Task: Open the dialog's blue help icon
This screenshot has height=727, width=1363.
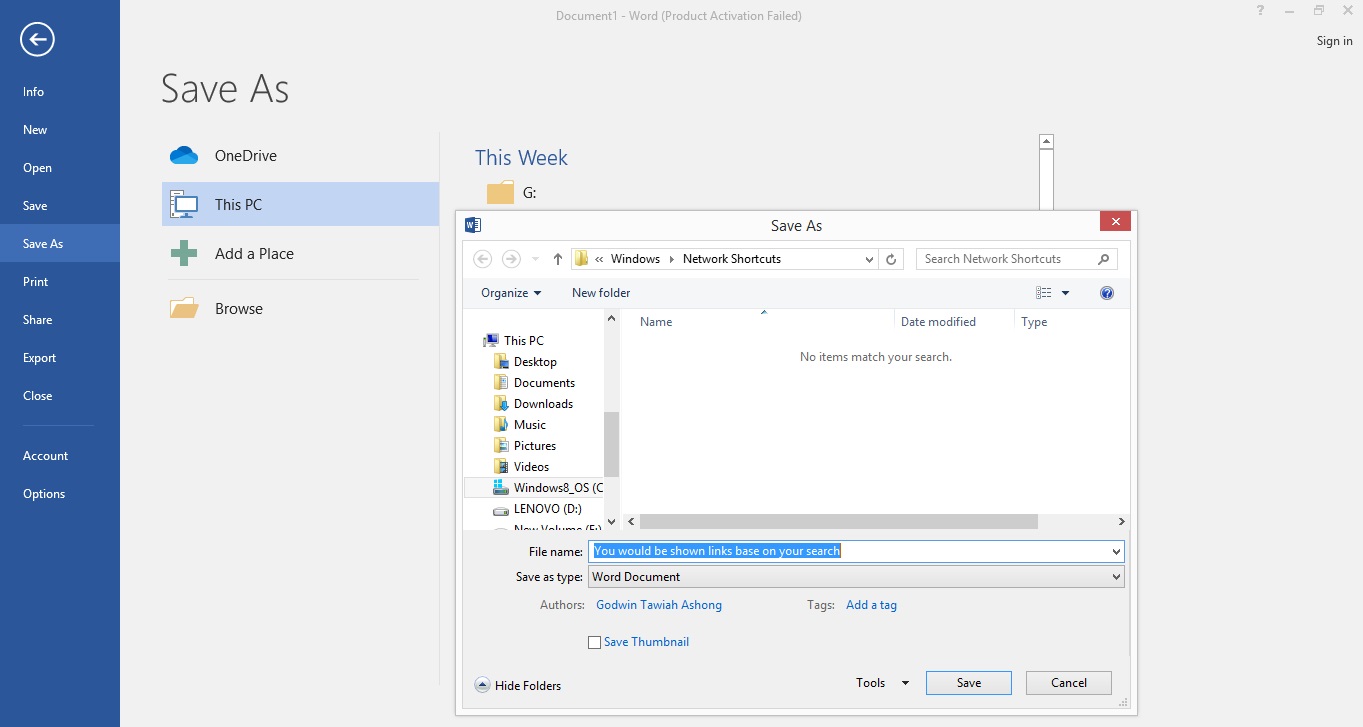Action: (1107, 293)
